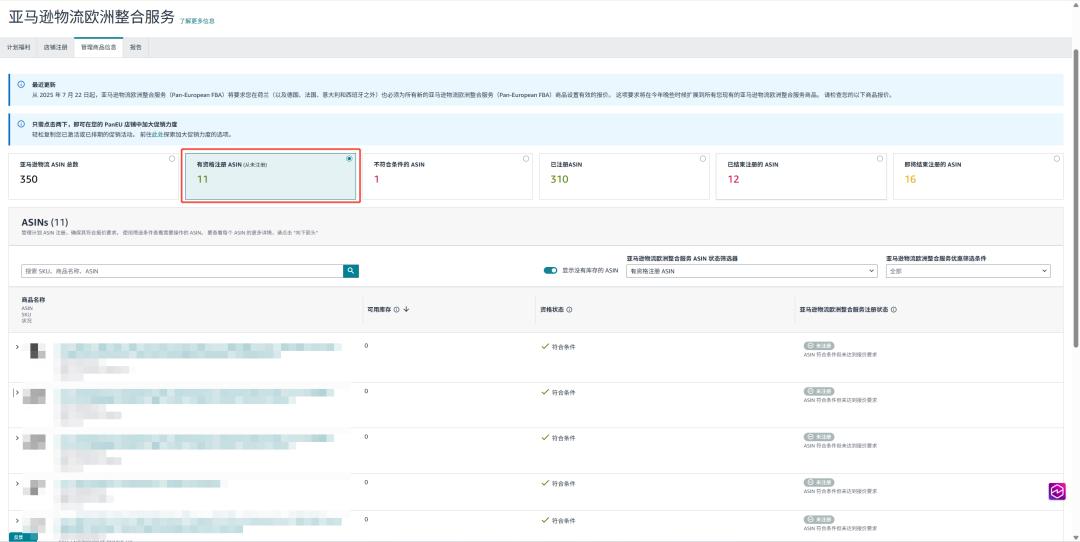Switch to the 报告 tab

tap(136, 48)
